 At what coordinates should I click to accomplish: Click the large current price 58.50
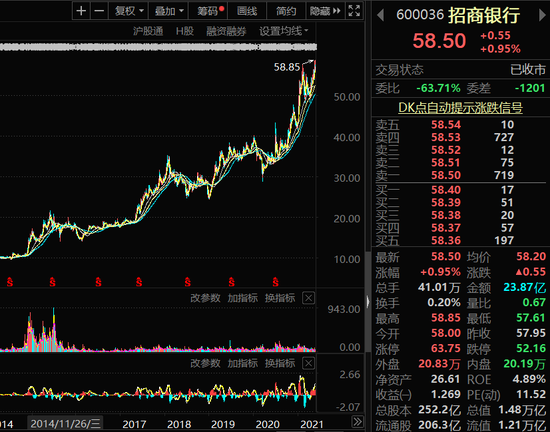(x=439, y=41)
